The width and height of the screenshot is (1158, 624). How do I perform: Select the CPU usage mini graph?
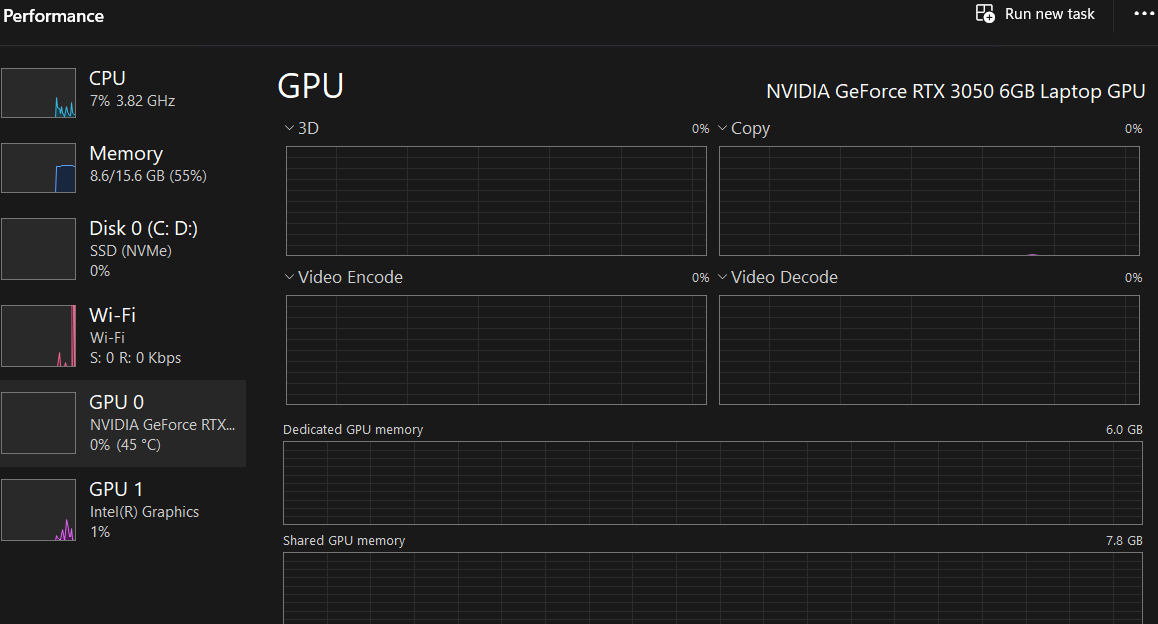point(38,93)
